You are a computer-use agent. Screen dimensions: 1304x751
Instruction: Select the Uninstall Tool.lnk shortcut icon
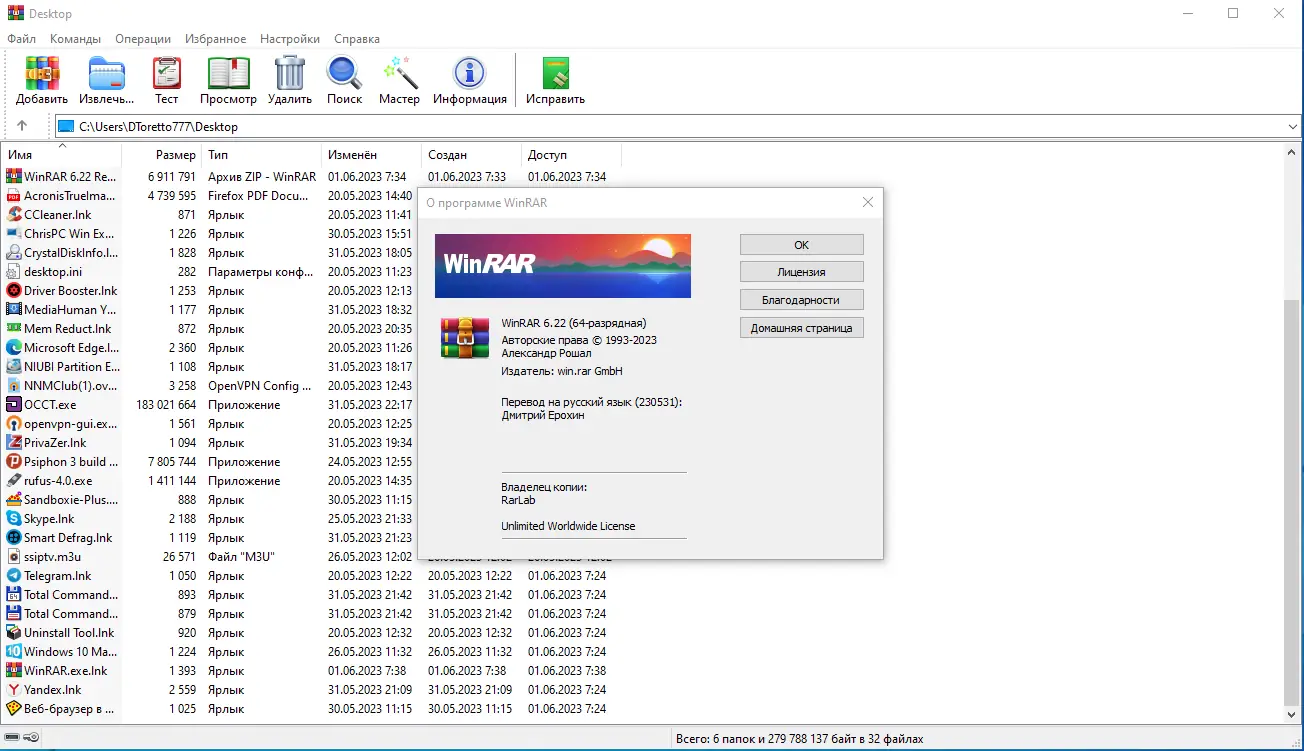(x=14, y=633)
